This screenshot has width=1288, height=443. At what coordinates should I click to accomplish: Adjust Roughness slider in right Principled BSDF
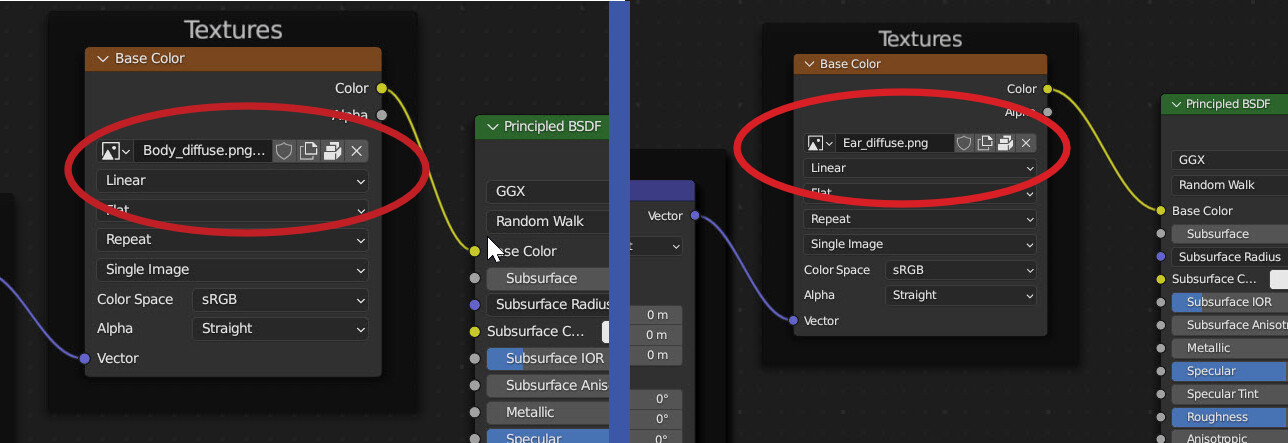click(1230, 417)
